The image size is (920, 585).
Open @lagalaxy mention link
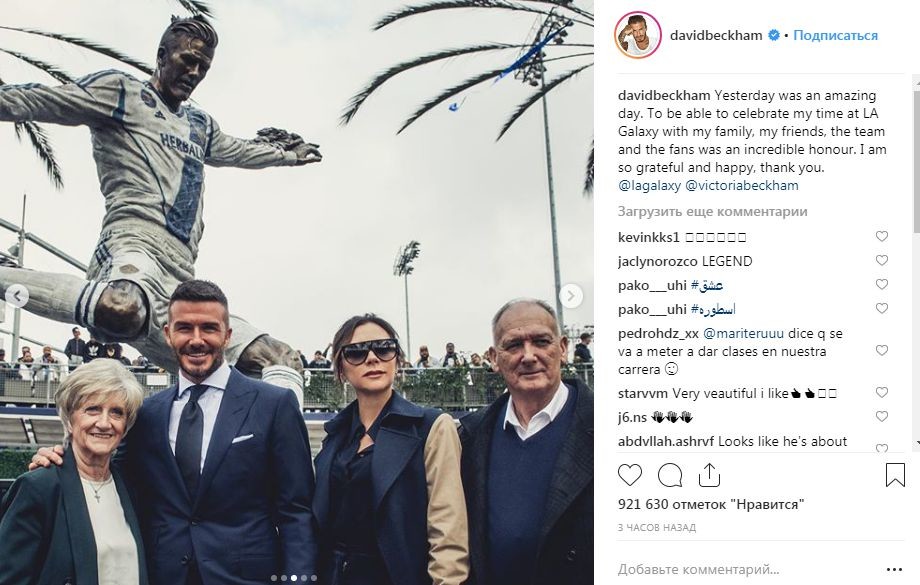649,186
